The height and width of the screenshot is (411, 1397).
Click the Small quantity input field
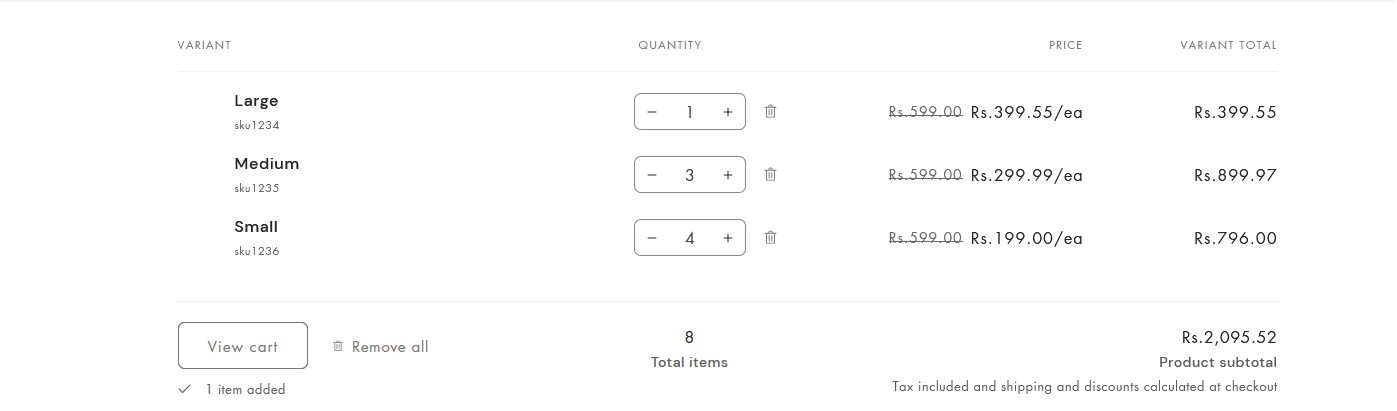click(690, 238)
